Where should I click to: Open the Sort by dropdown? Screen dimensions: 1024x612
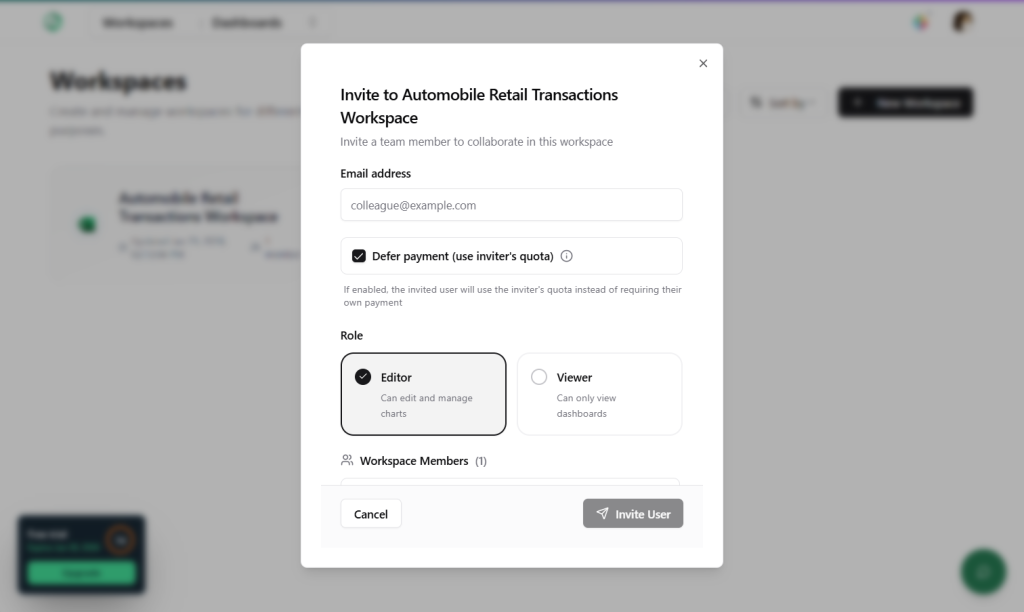[783, 102]
